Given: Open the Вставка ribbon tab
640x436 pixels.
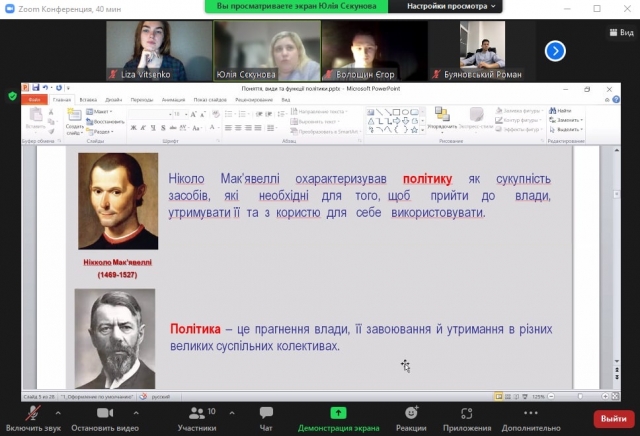Looking at the screenshot, I should [x=89, y=100].
